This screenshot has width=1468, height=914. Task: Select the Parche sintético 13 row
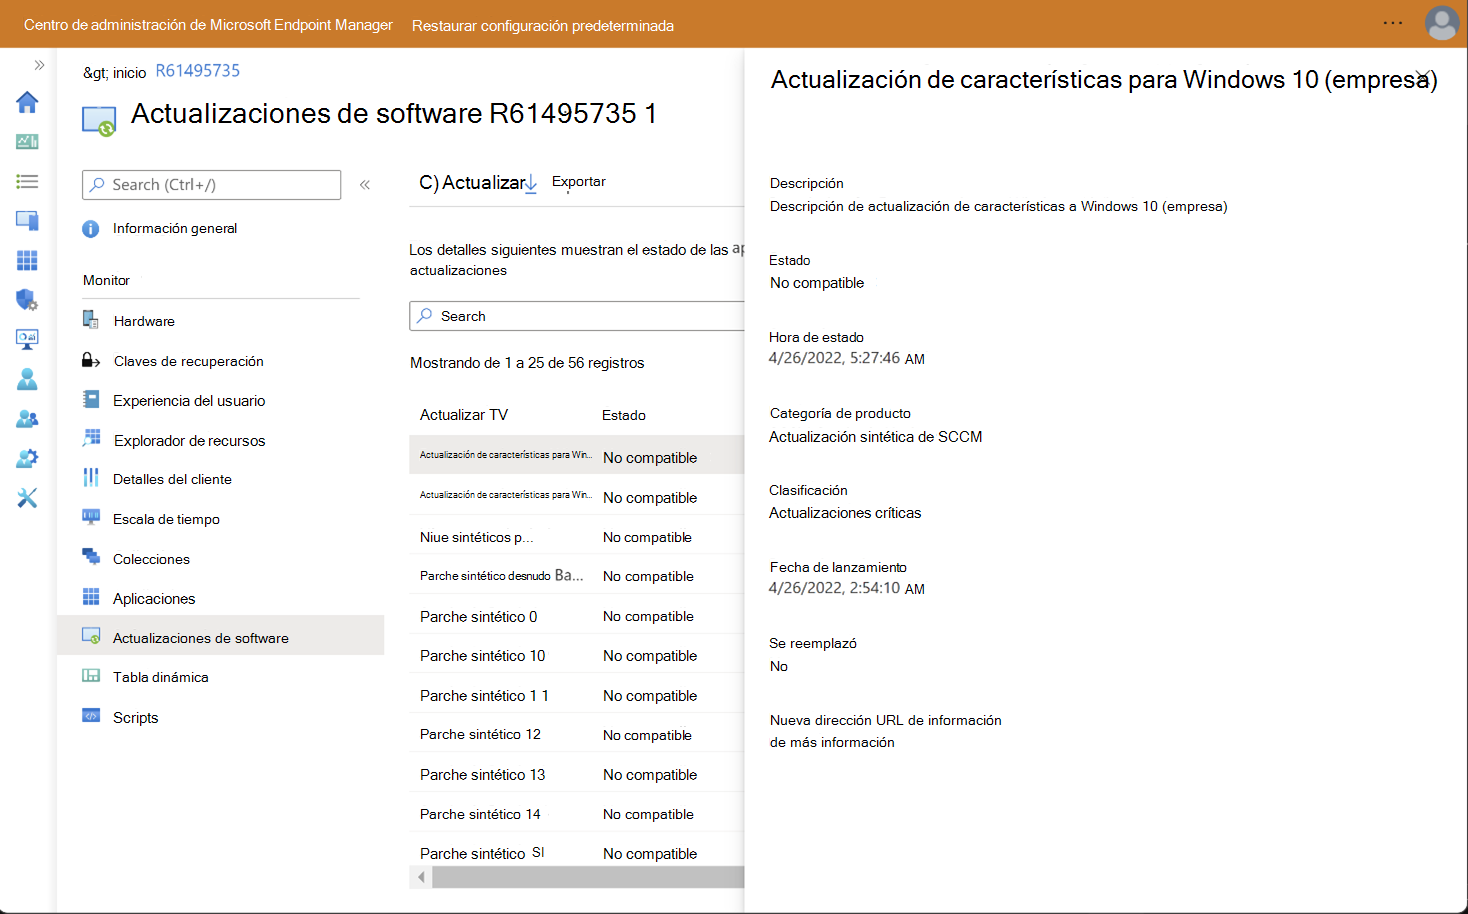[x=577, y=775]
